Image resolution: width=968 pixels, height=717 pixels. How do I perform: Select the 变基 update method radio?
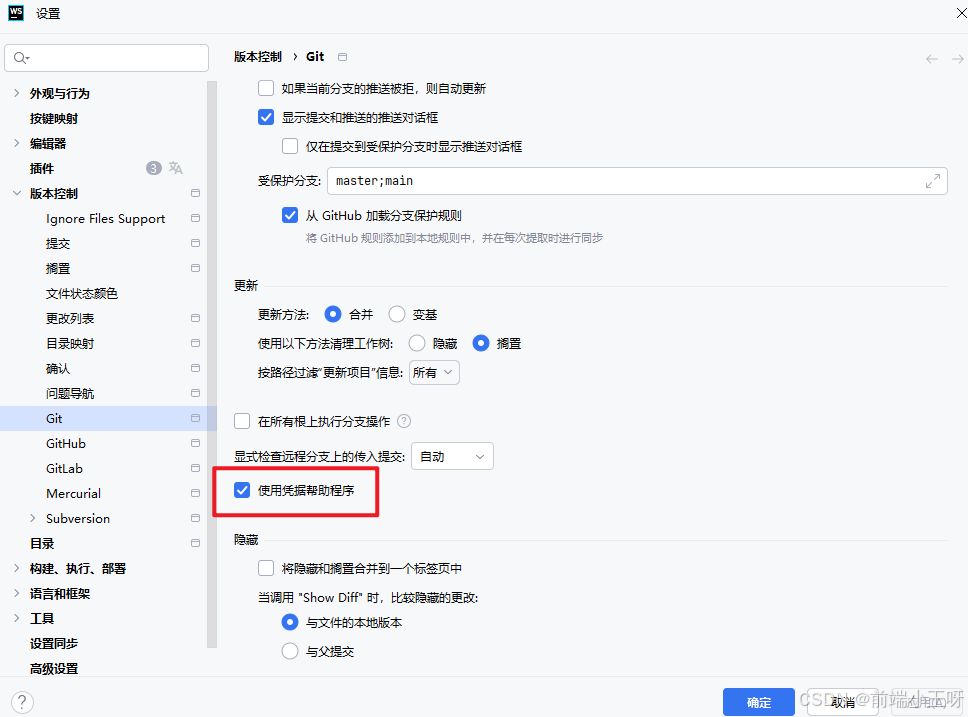[397, 314]
